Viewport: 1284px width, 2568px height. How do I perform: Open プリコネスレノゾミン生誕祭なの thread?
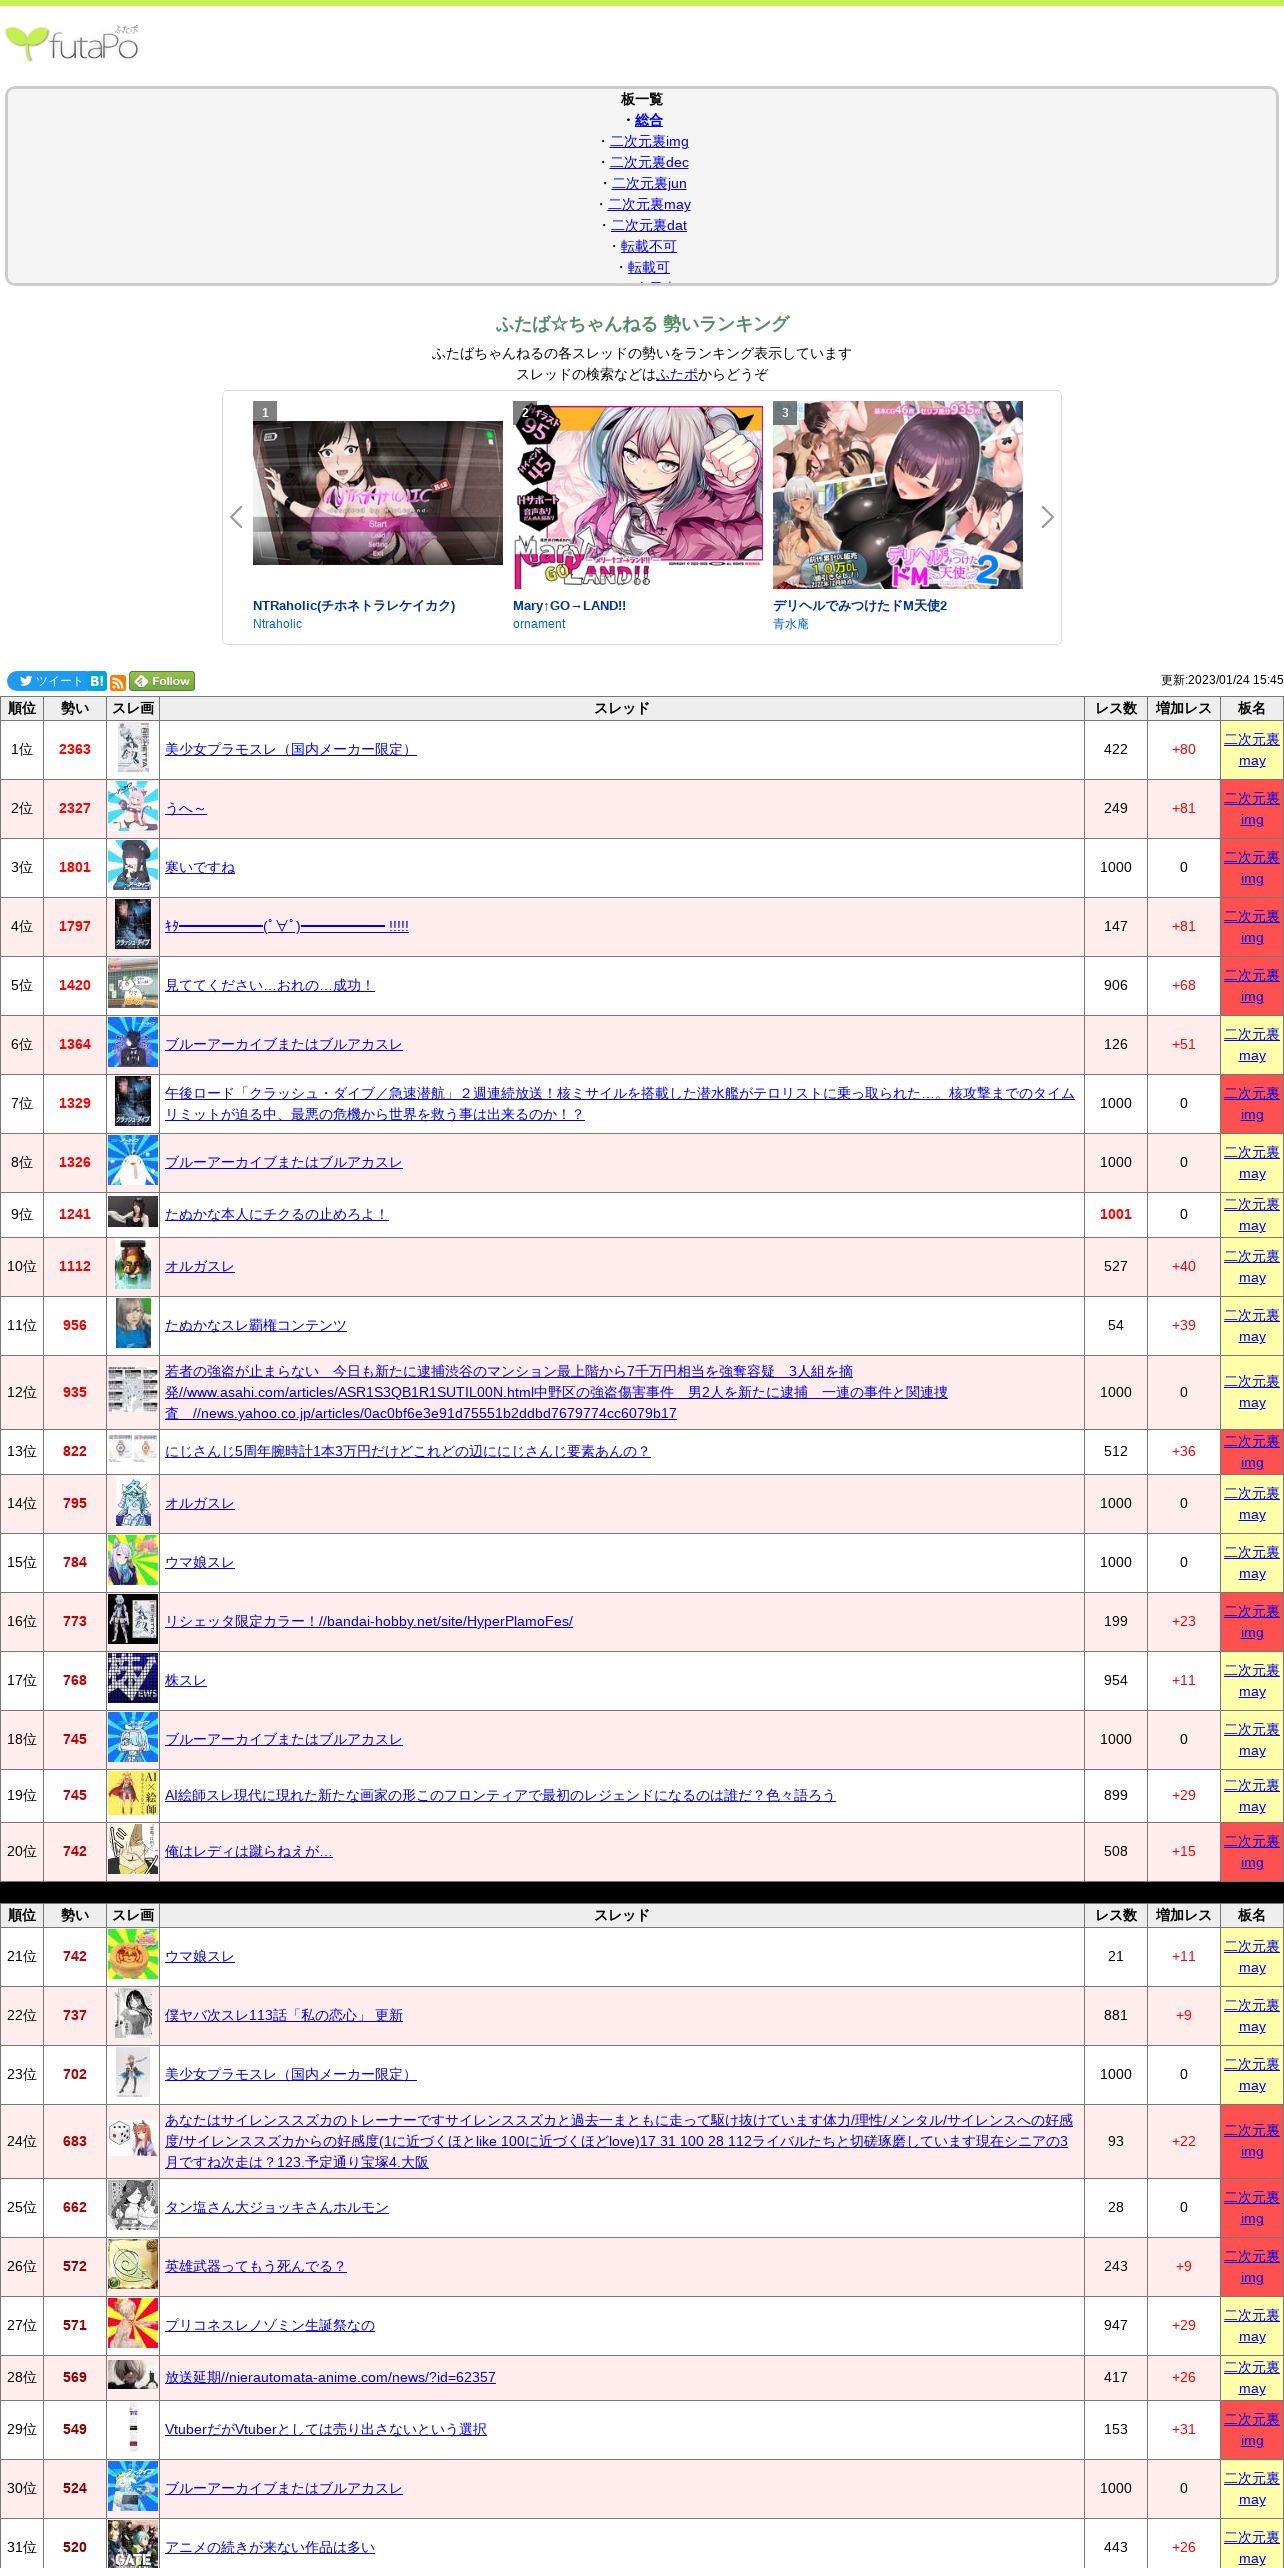coord(270,2325)
